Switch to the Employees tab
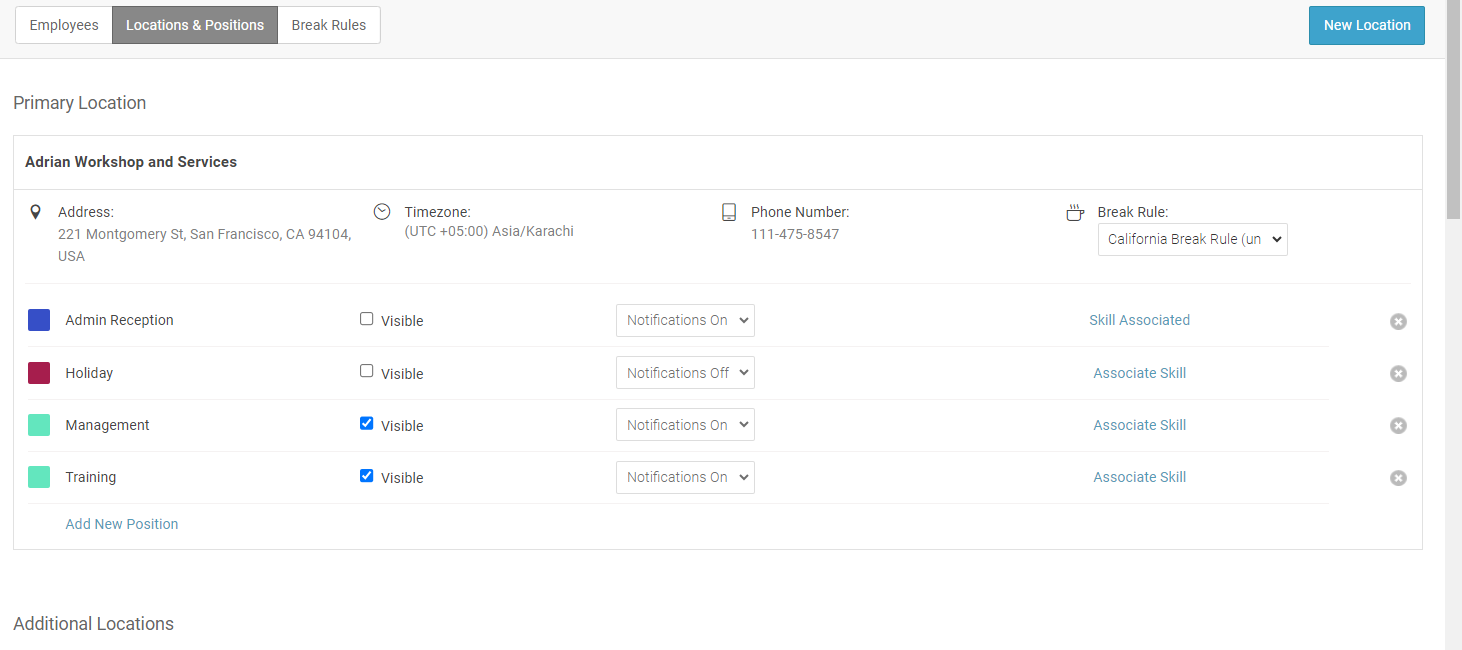Image resolution: width=1462 pixels, height=650 pixels. pyautogui.click(x=64, y=25)
